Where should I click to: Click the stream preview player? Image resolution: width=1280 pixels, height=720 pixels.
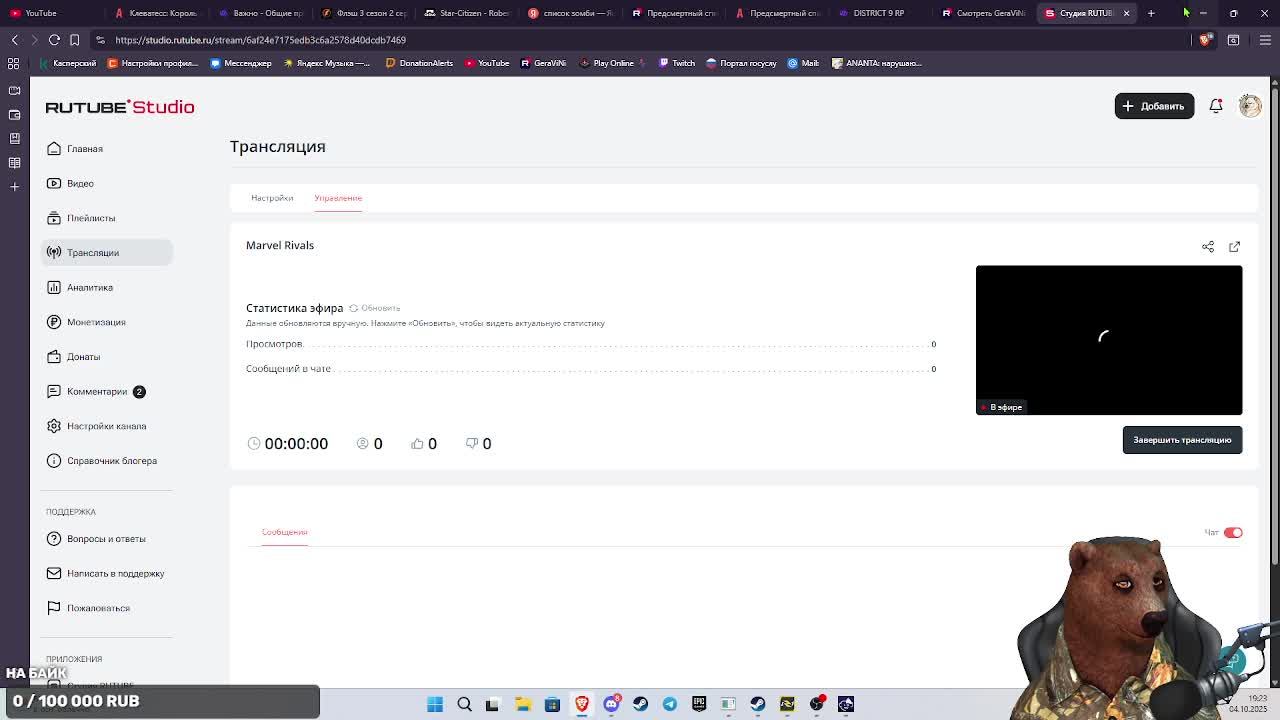[x=1109, y=340]
